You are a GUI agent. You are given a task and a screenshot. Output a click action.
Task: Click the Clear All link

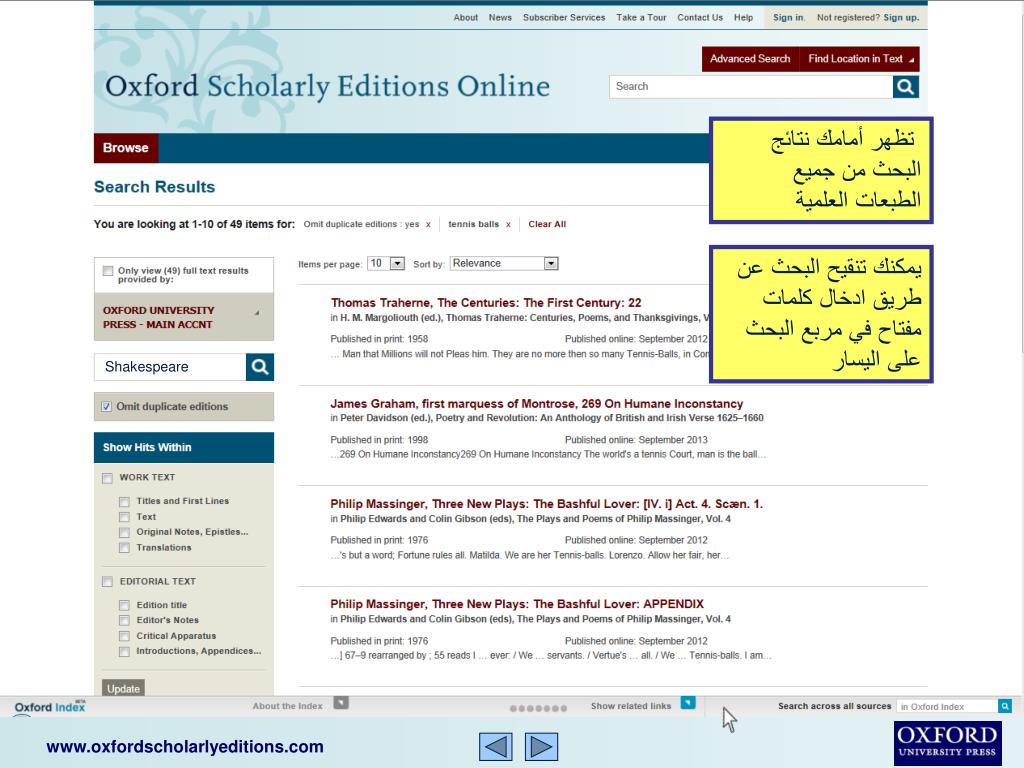[547, 224]
